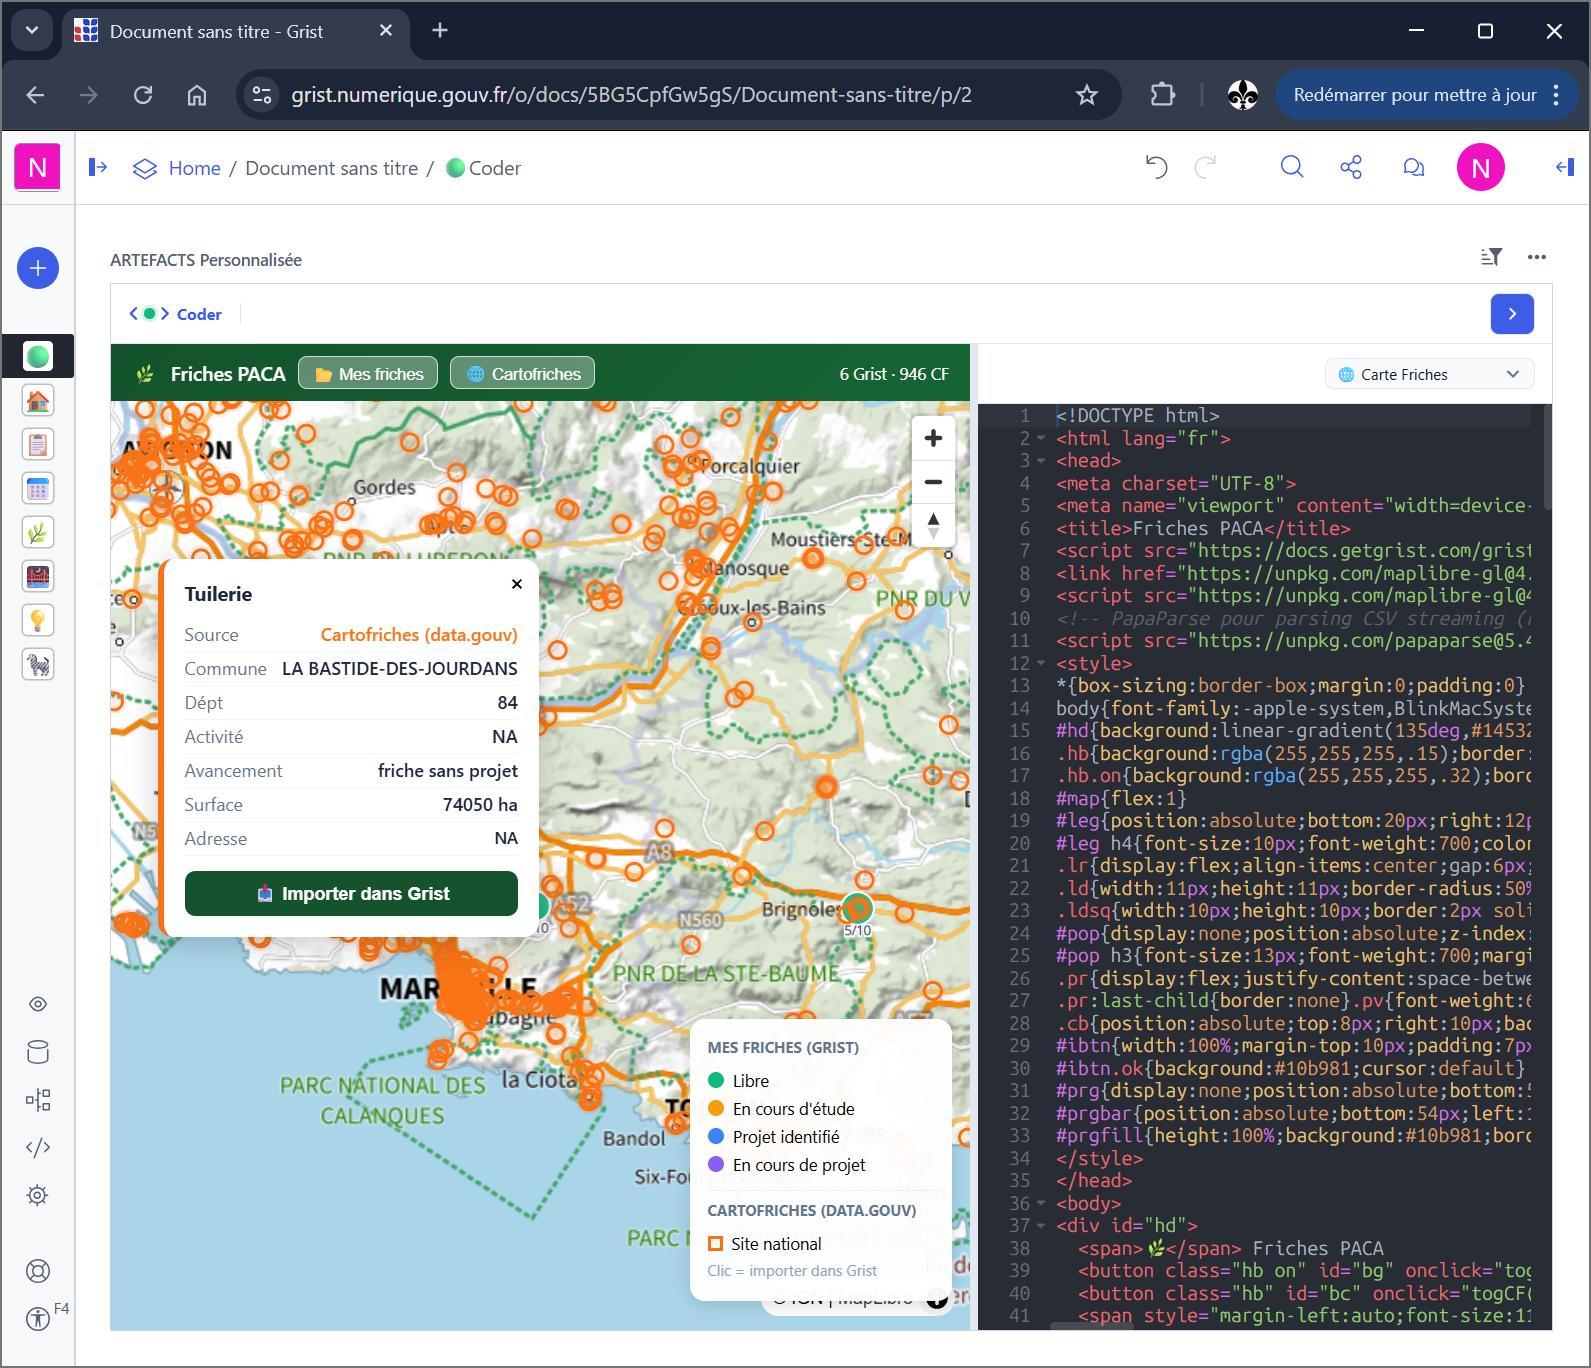Open the house icon page in sidebar
The height and width of the screenshot is (1368, 1591).
[38, 401]
